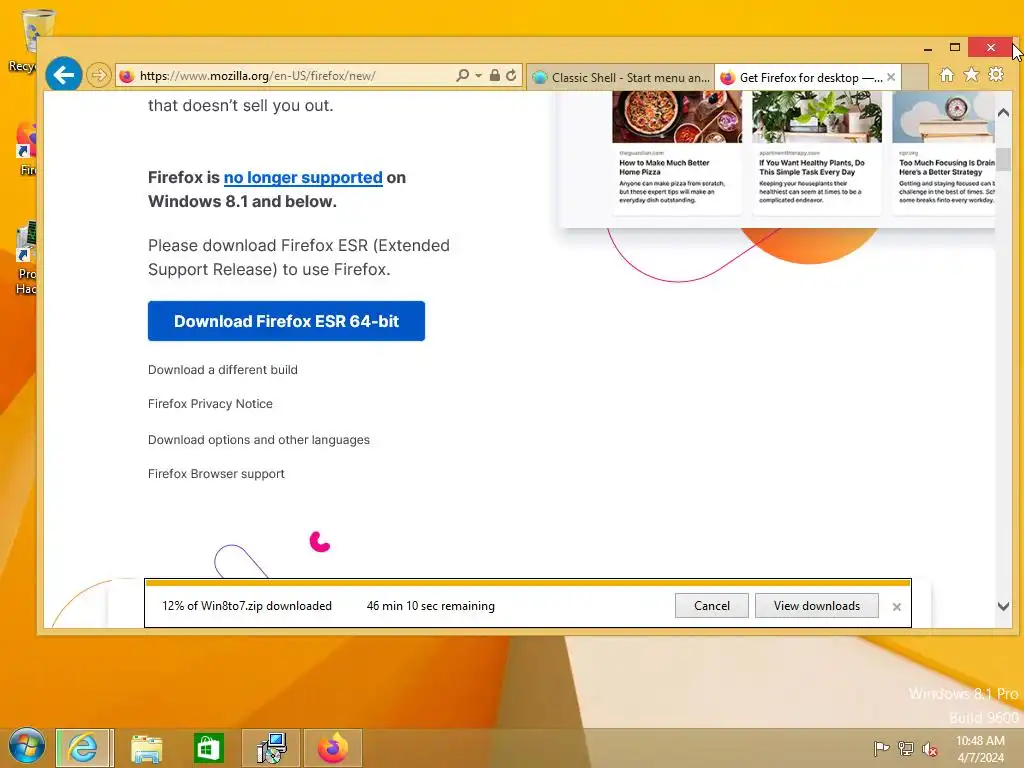Image resolution: width=1024 pixels, height=768 pixels.
Task: Open File Explorer from the taskbar
Action: coord(147,748)
